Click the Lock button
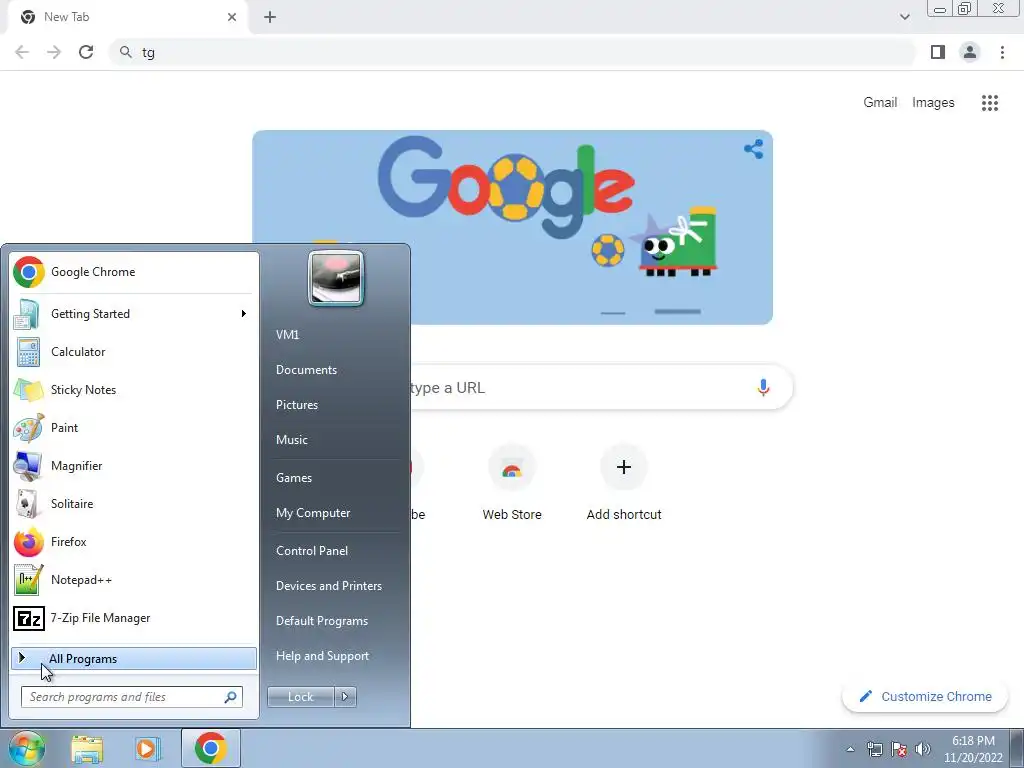1024x768 pixels. point(301,697)
